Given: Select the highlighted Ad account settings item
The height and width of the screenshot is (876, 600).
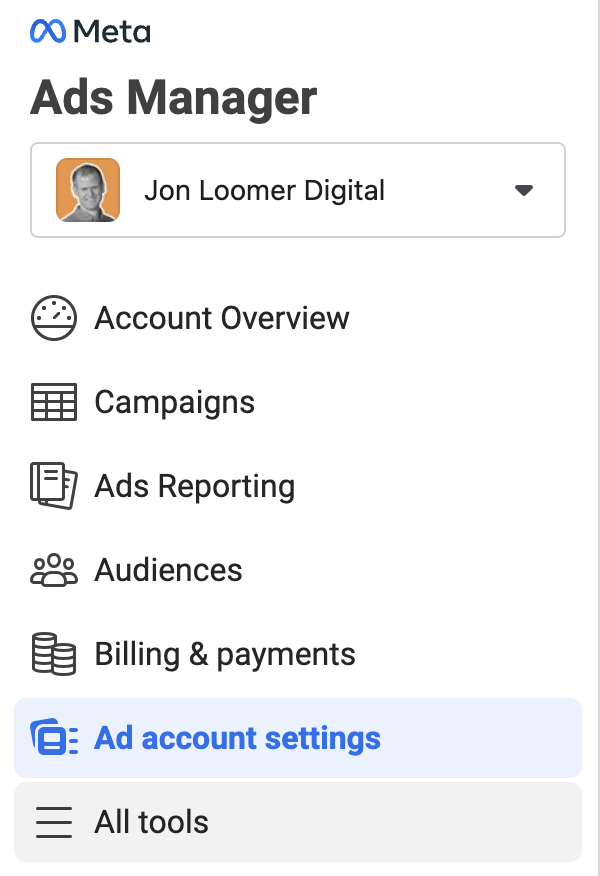Looking at the screenshot, I should (237, 738).
